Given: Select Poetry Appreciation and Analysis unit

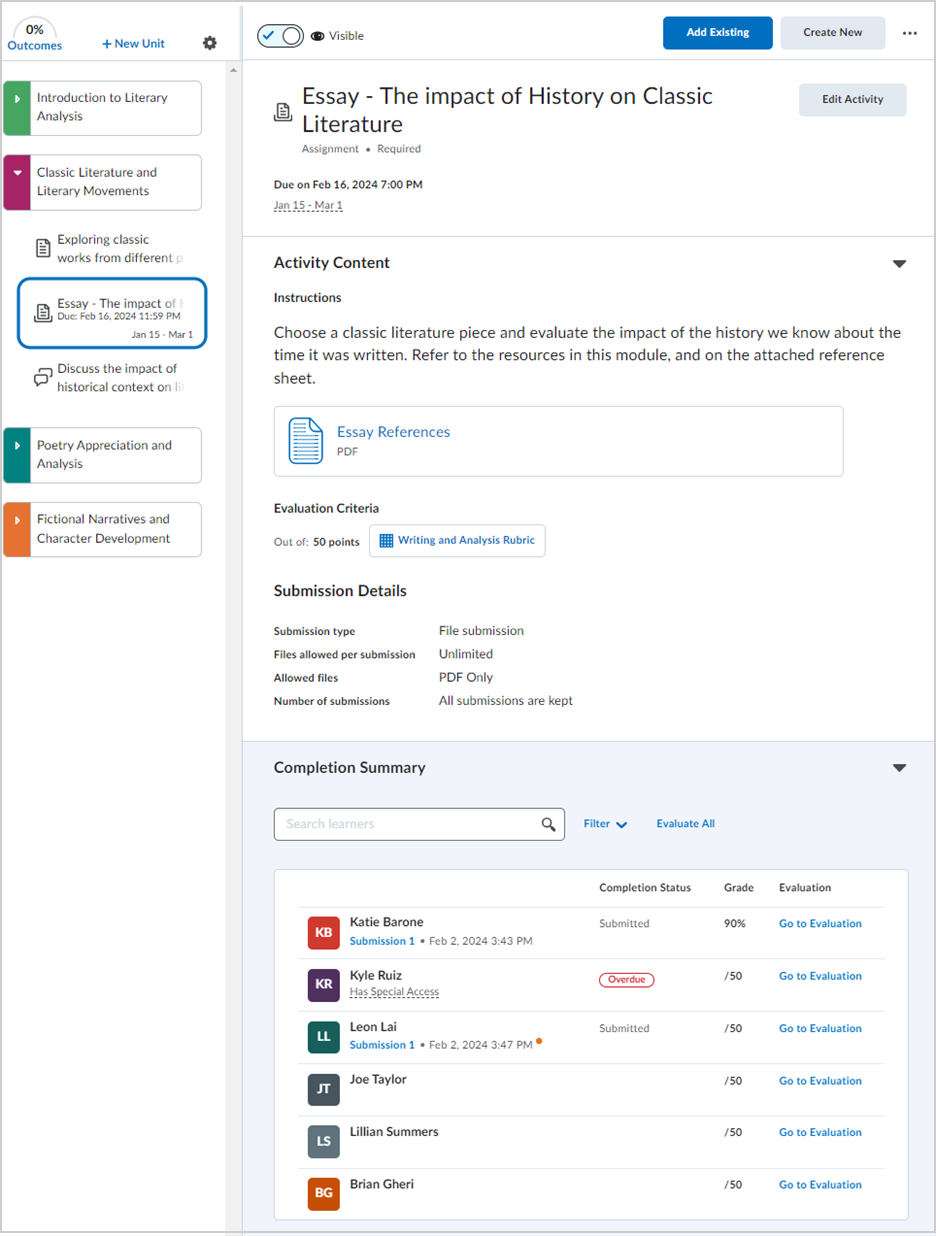Looking at the screenshot, I should [x=104, y=455].
